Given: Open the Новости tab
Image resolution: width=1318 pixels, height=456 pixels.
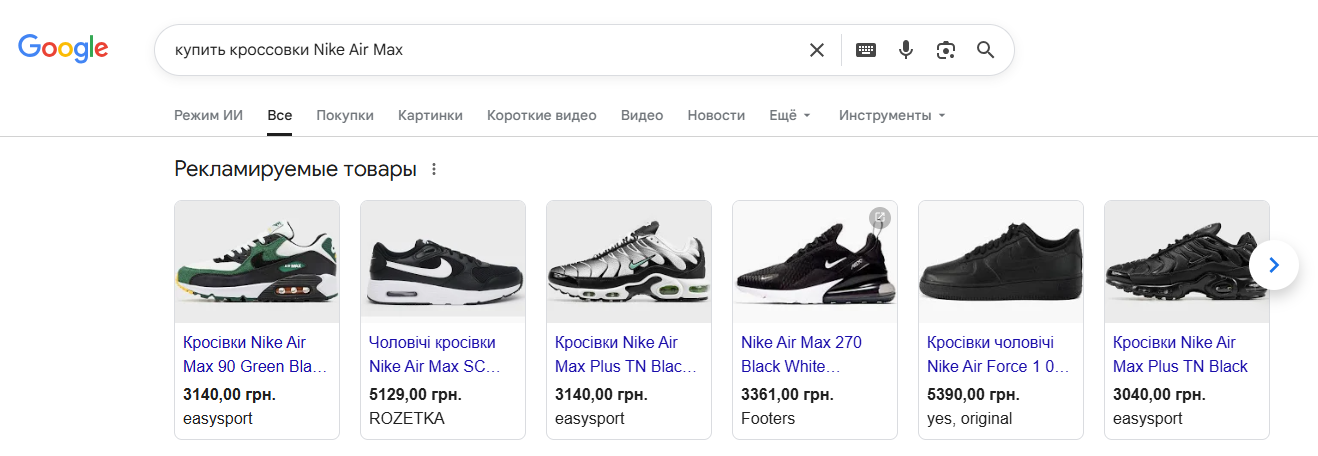Looking at the screenshot, I should pos(716,115).
